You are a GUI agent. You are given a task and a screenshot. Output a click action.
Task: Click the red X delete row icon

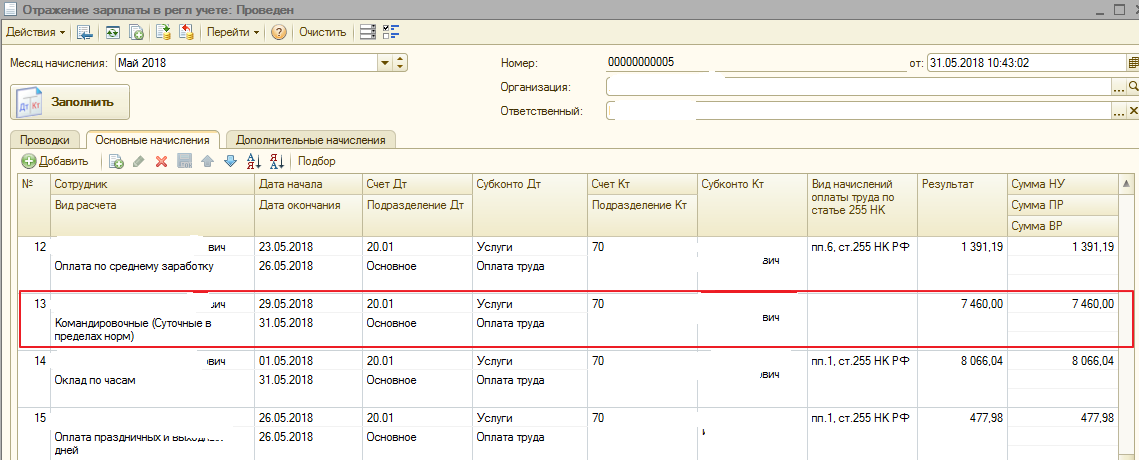tap(161, 161)
